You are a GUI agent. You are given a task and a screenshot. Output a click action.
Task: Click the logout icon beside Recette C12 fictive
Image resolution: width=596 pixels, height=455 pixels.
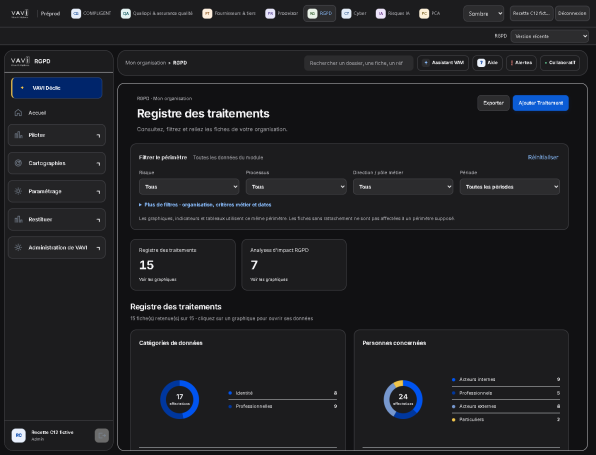[x=101, y=435]
